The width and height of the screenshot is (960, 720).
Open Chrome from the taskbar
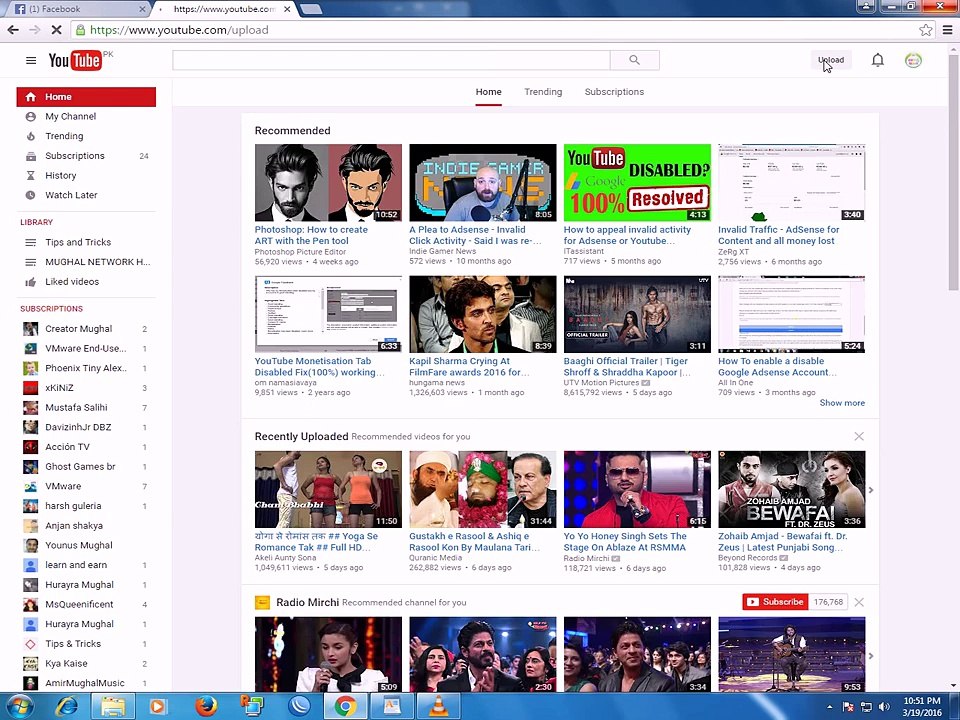(x=345, y=707)
